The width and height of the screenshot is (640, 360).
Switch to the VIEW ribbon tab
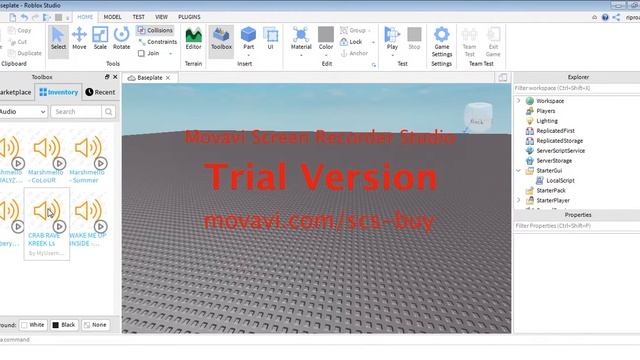pos(161,17)
